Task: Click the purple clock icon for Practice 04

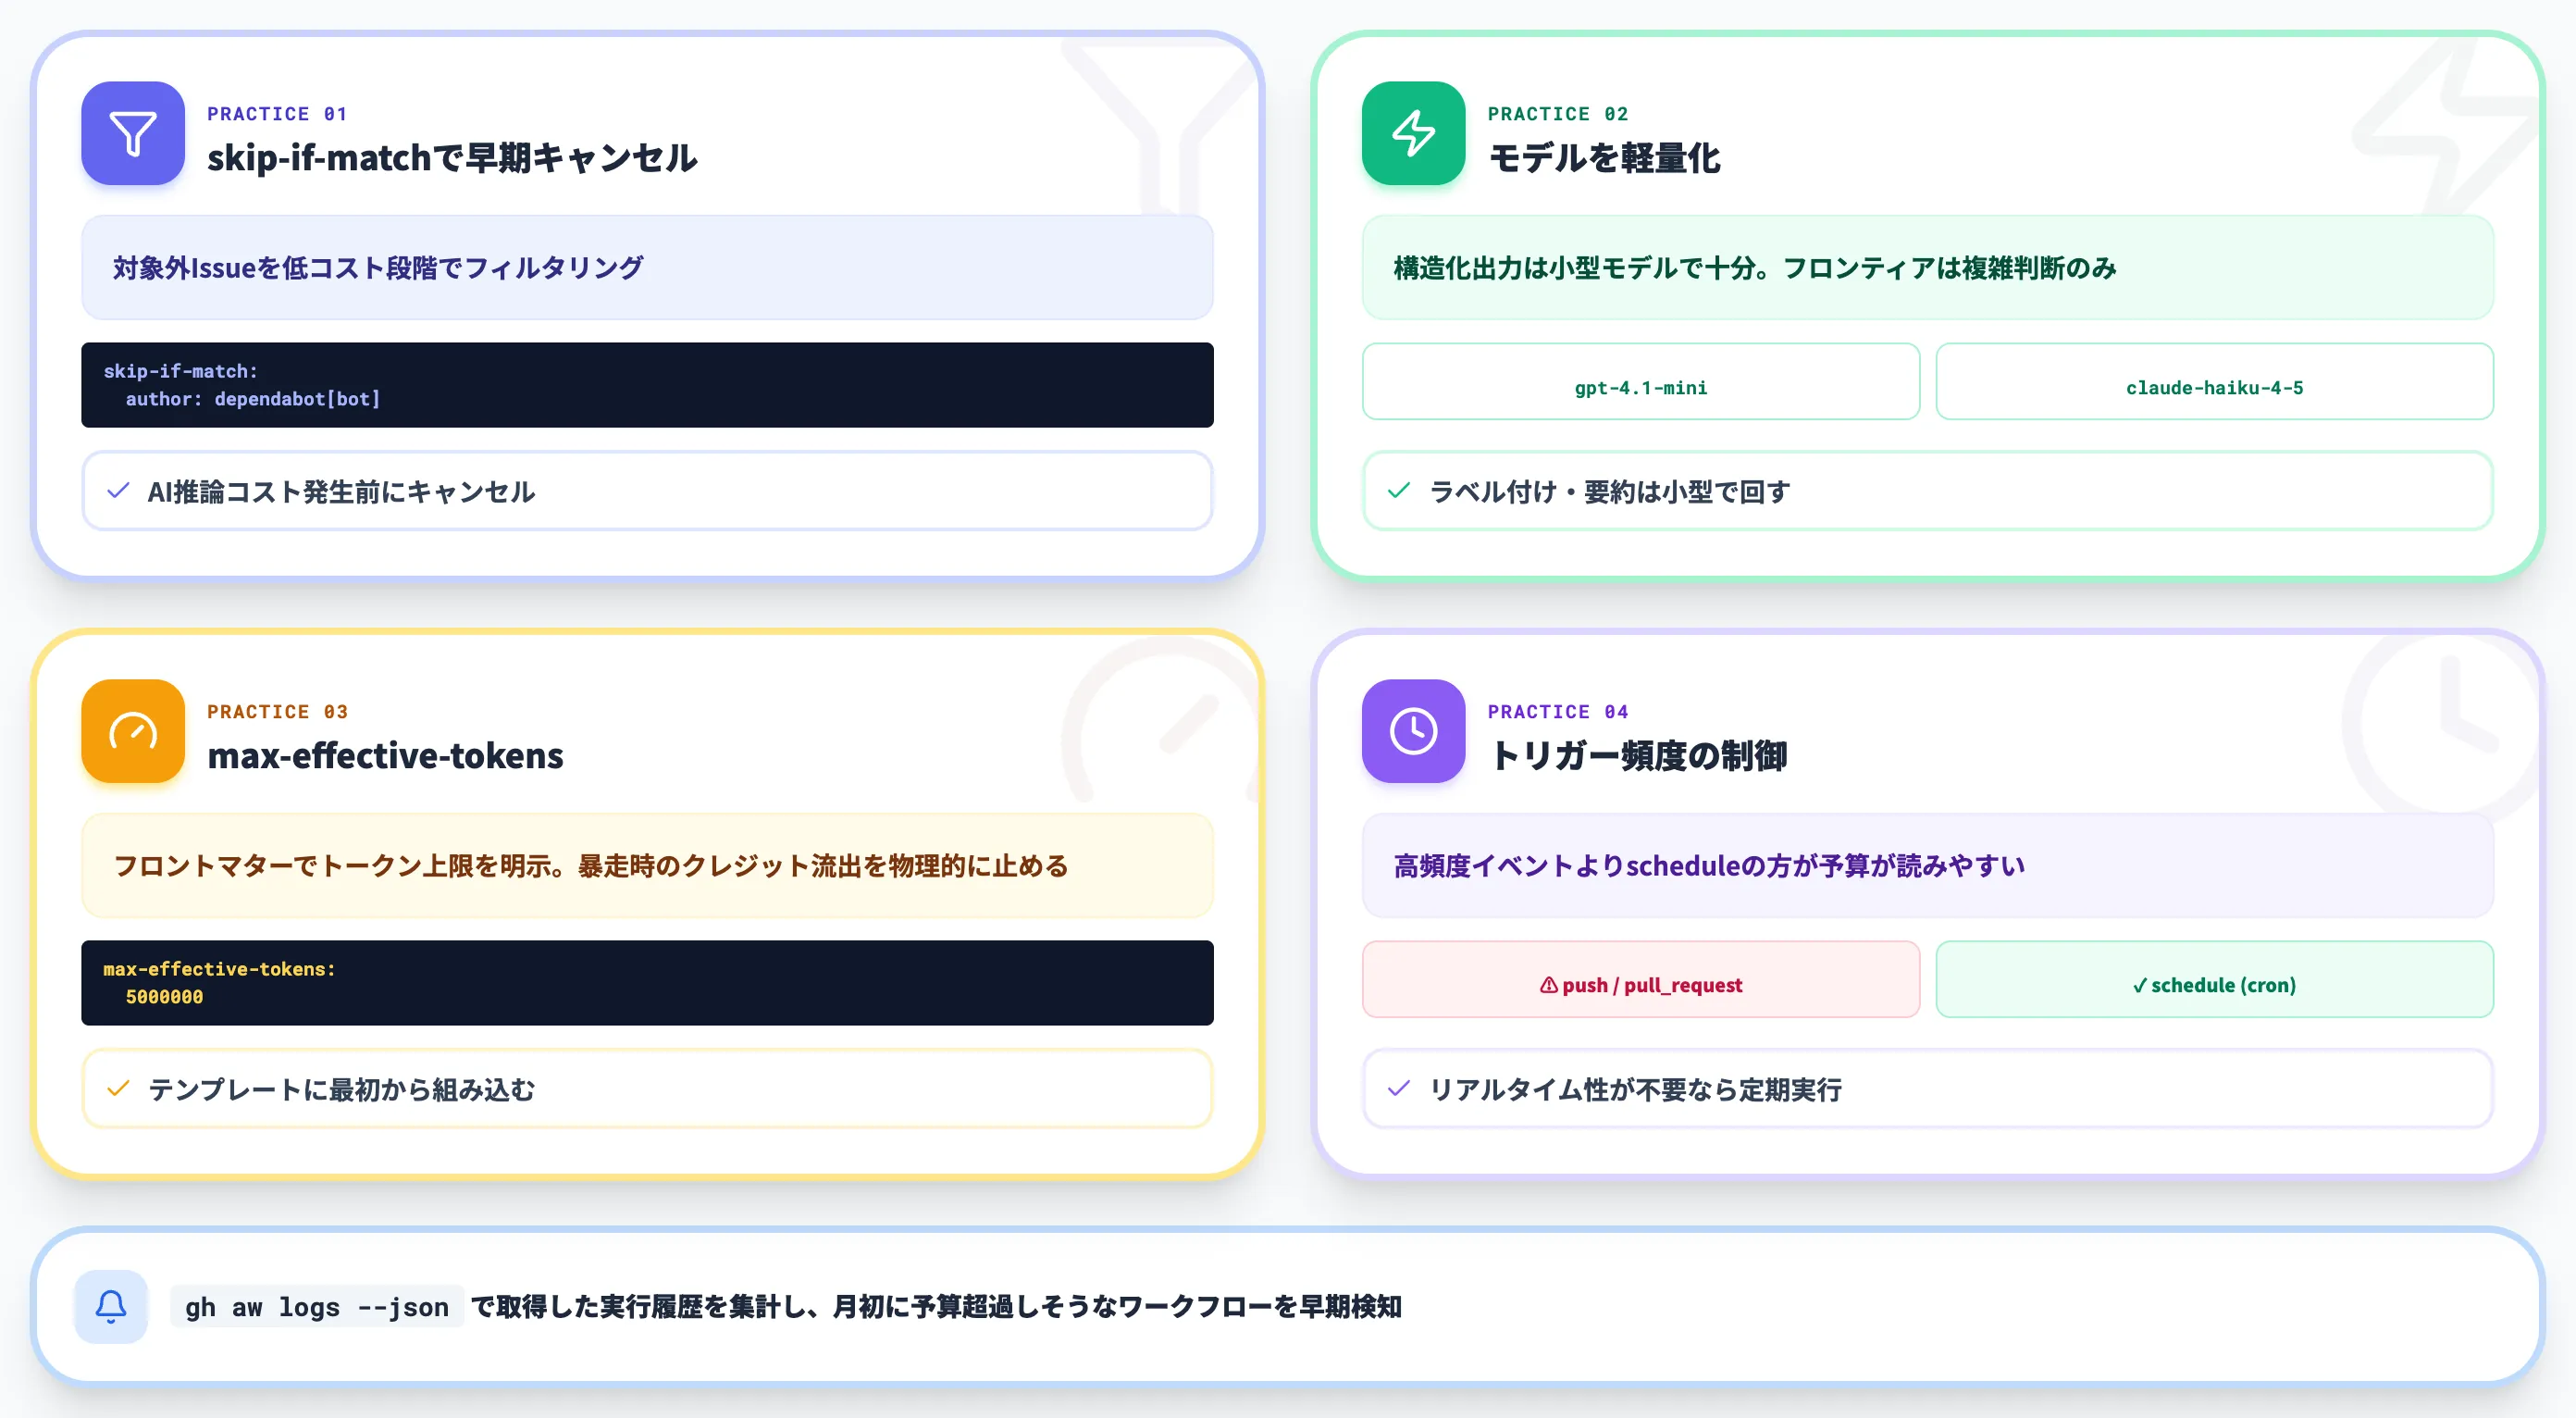Action: pyautogui.click(x=1413, y=731)
